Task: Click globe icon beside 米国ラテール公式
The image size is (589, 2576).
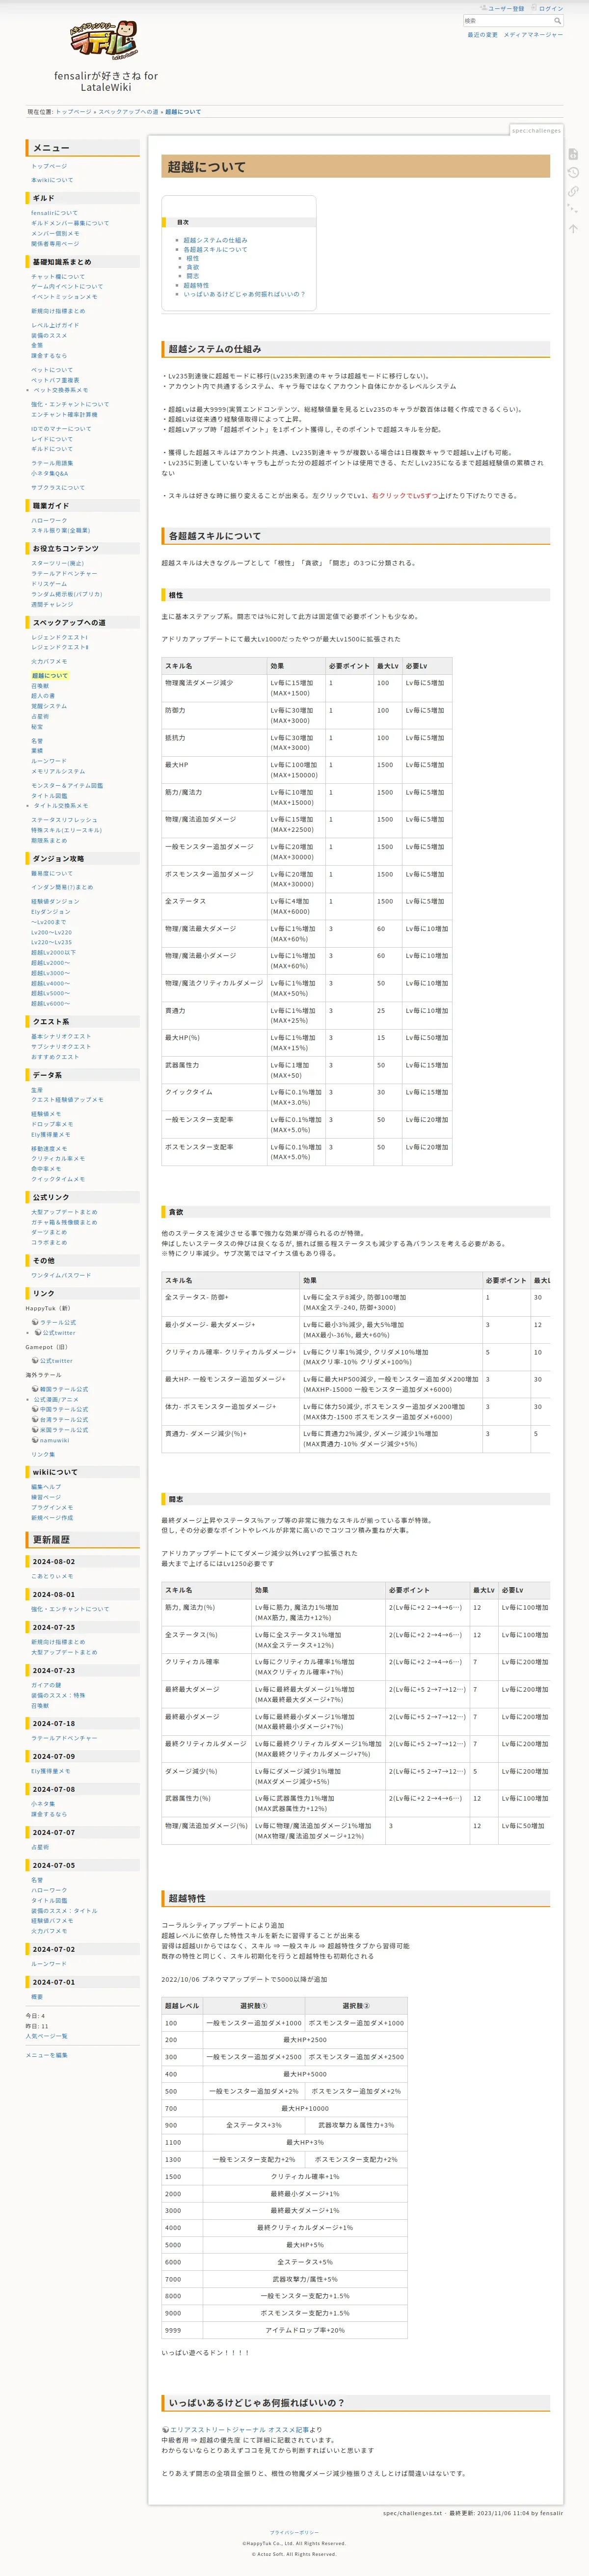Action: (35, 1429)
